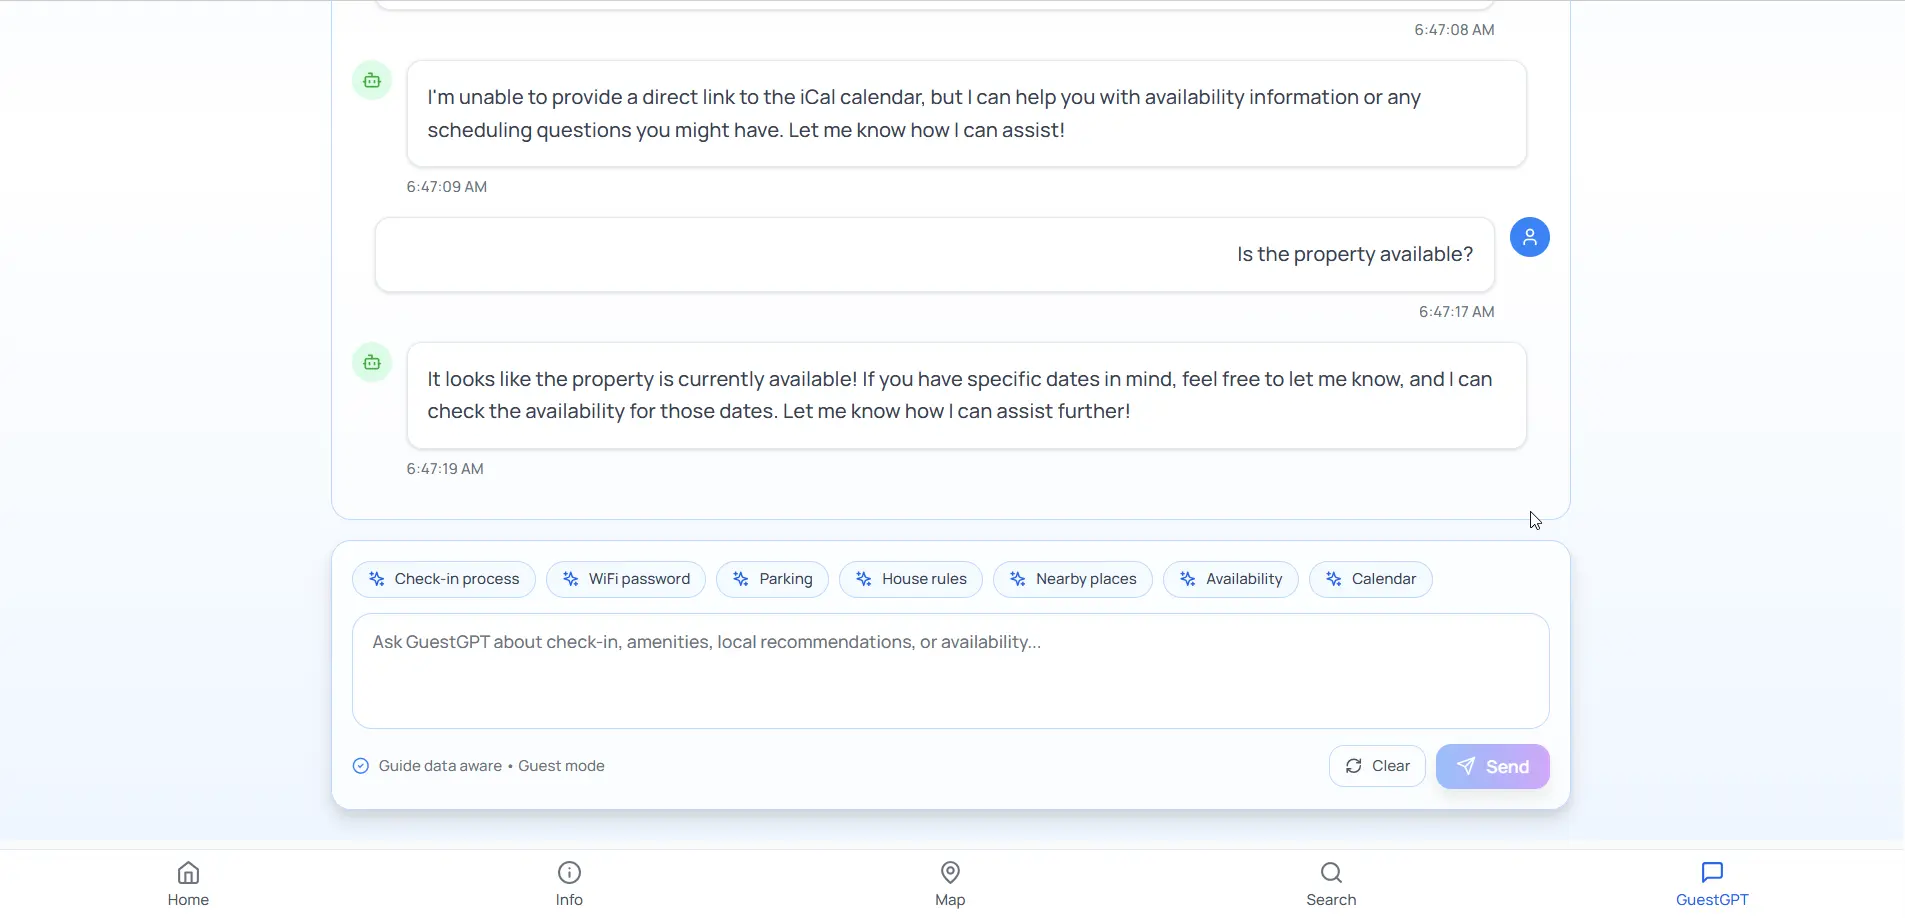
Task: Expand the Nearby places suggestion
Action: click(x=1072, y=579)
